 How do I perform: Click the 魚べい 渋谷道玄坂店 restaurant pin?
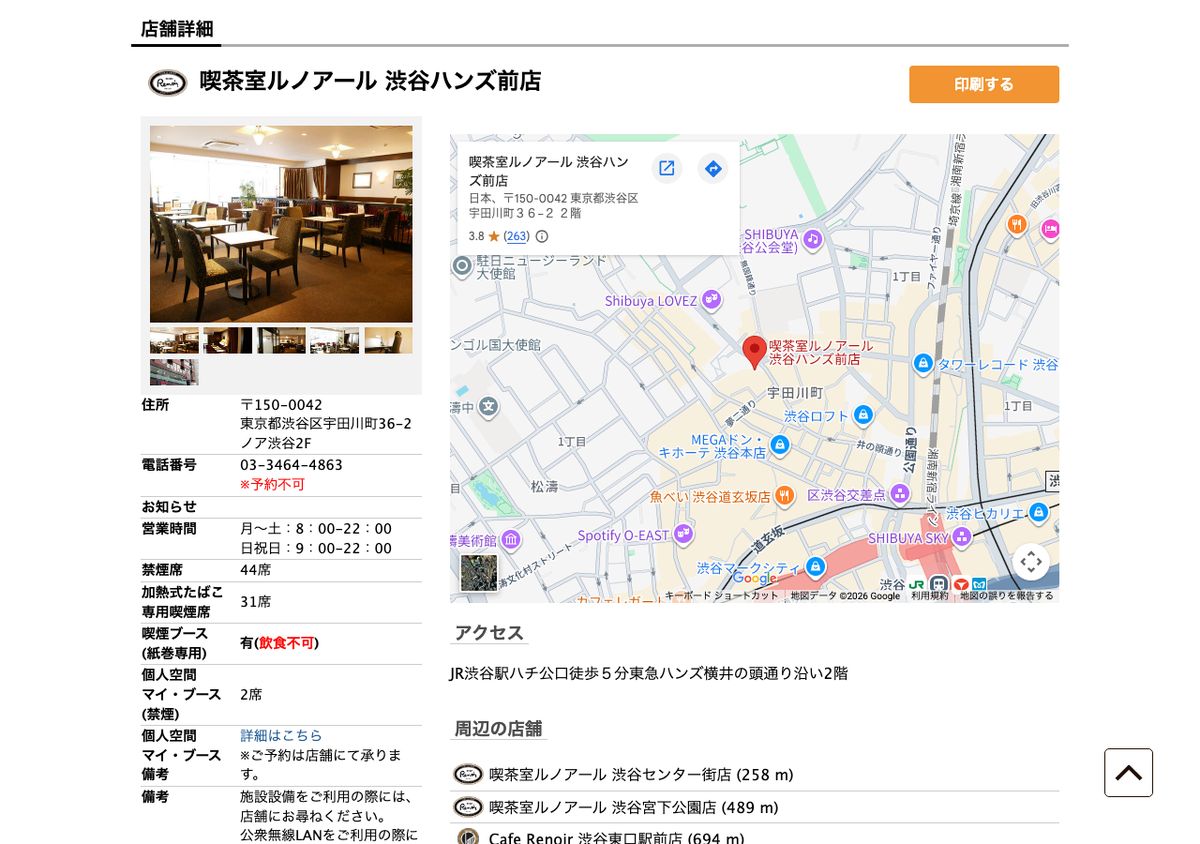785,494
